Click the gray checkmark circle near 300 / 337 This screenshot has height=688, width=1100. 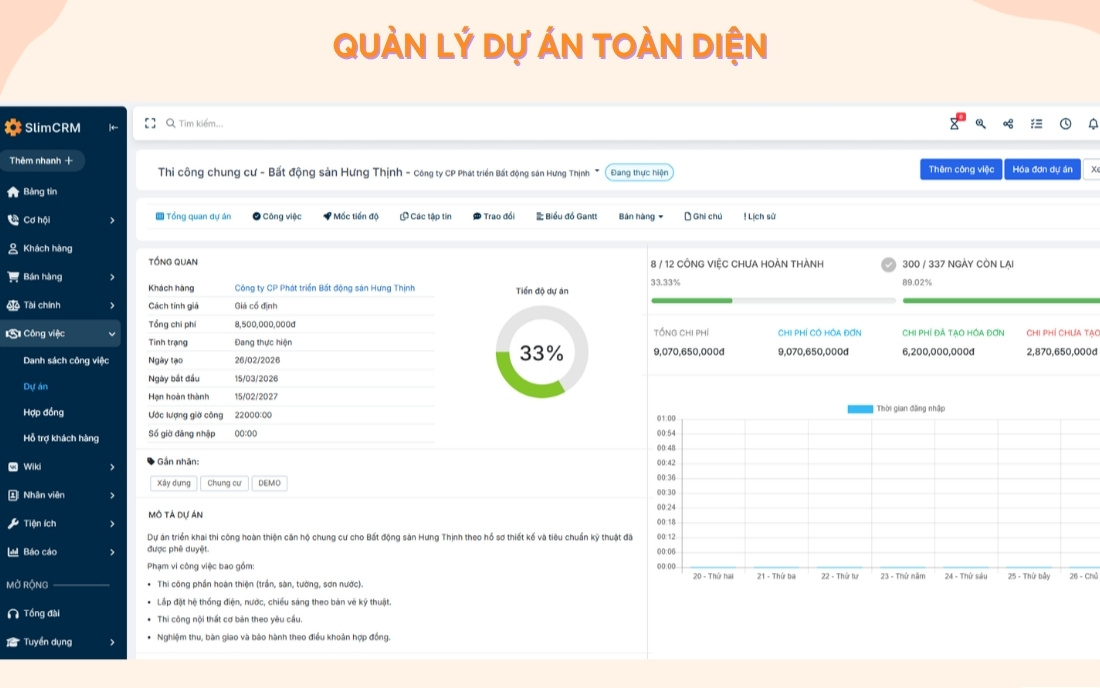[888, 264]
